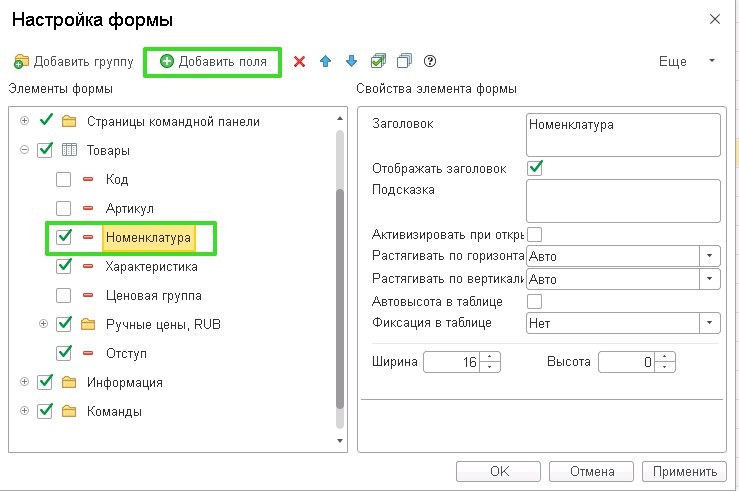739x491 pixels.
Task: Decrease Ширина with down stepper
Action: 490,367
